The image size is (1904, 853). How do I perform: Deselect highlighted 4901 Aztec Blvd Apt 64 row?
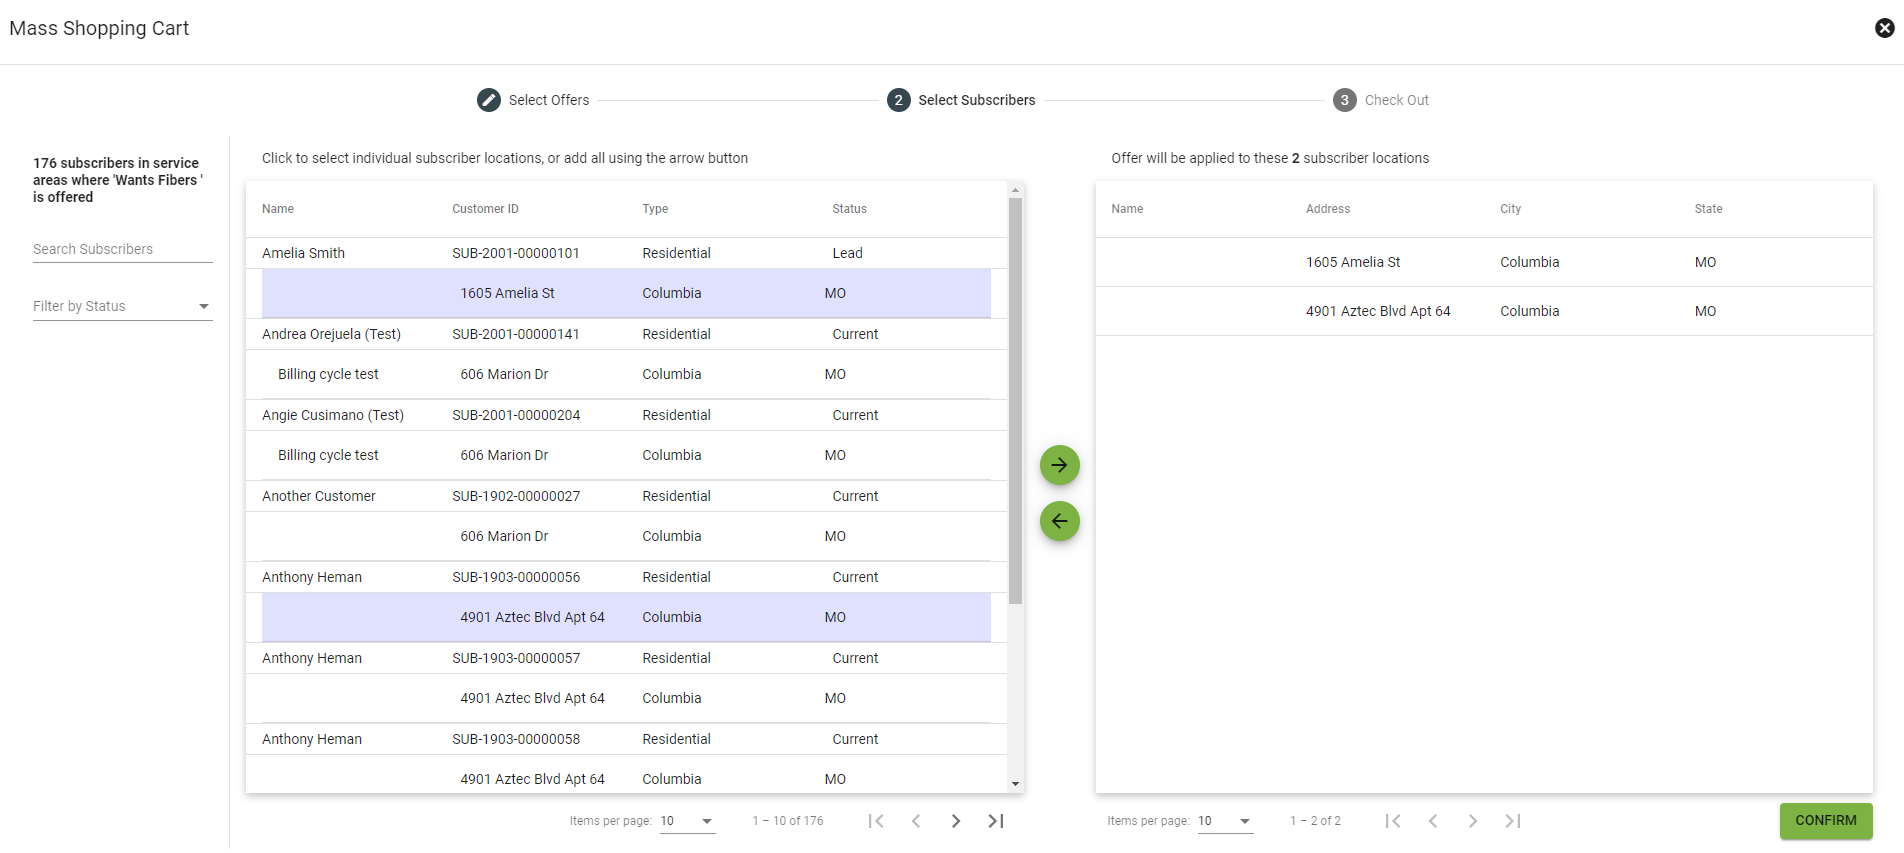click(x=626, y=617)
